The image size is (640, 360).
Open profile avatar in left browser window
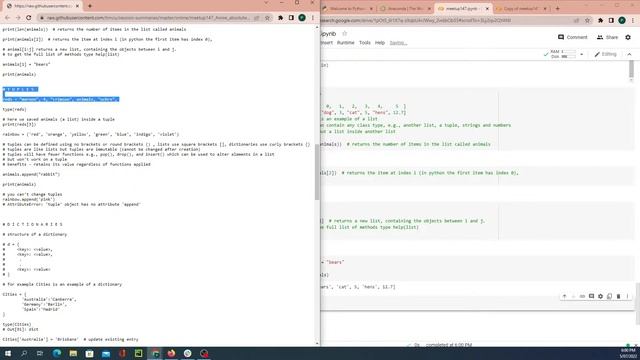(302, 18)
